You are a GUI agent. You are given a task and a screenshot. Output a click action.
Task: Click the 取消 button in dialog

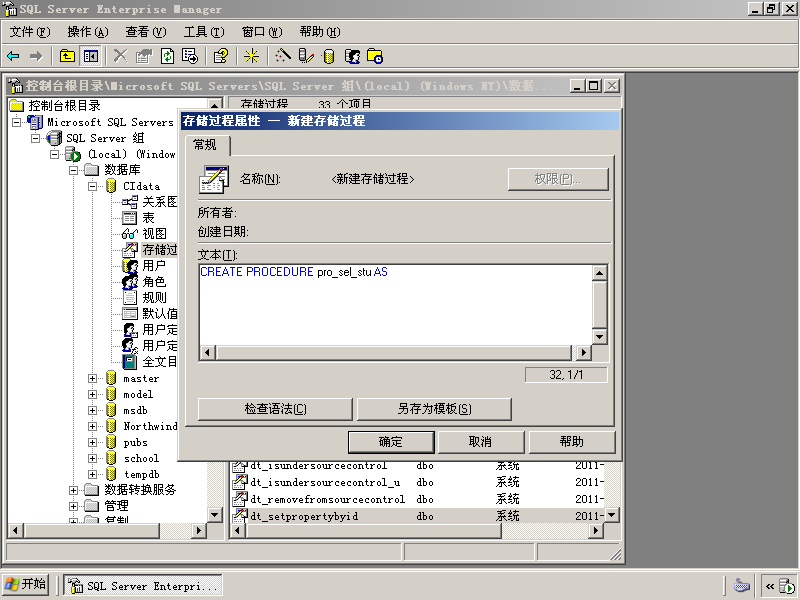(480, 442)
